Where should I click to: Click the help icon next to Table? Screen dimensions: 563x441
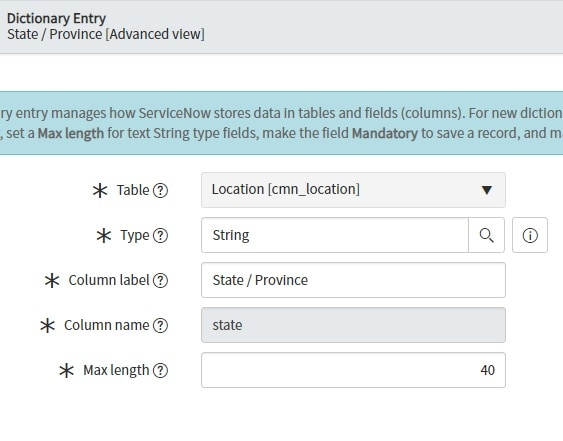tap(160, 190)
